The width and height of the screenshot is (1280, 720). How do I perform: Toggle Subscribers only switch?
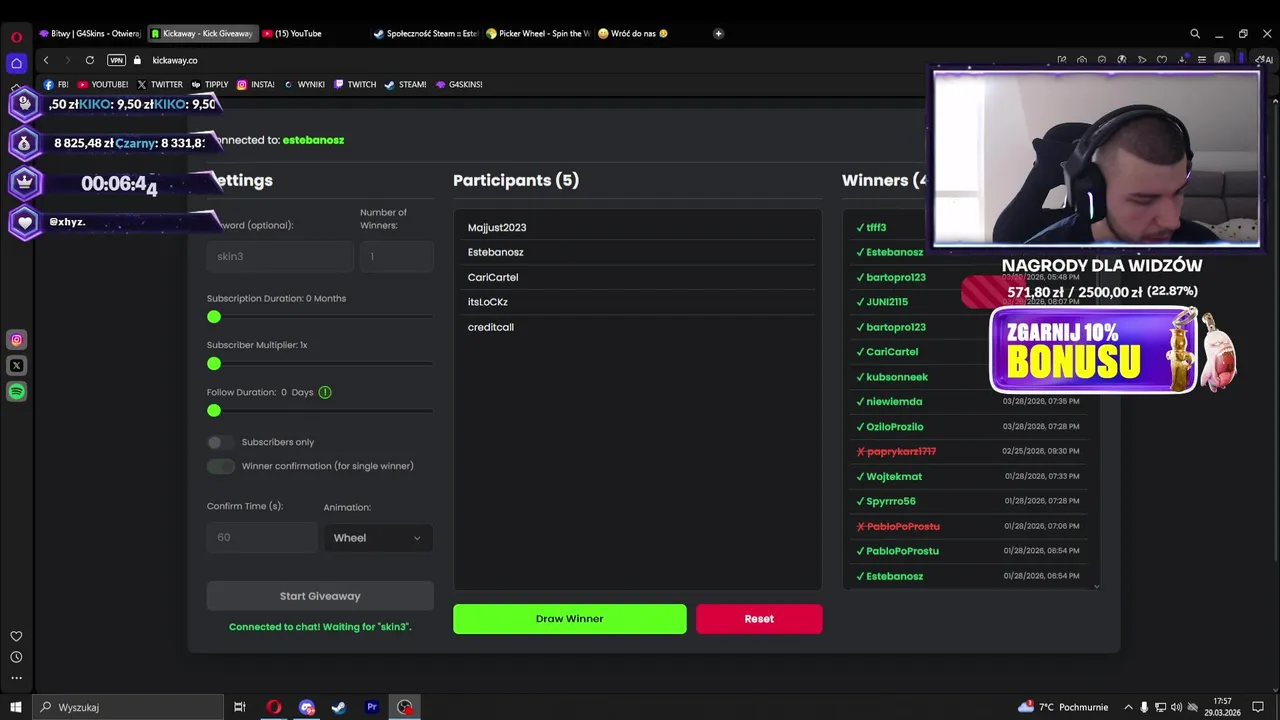point(221,442)
